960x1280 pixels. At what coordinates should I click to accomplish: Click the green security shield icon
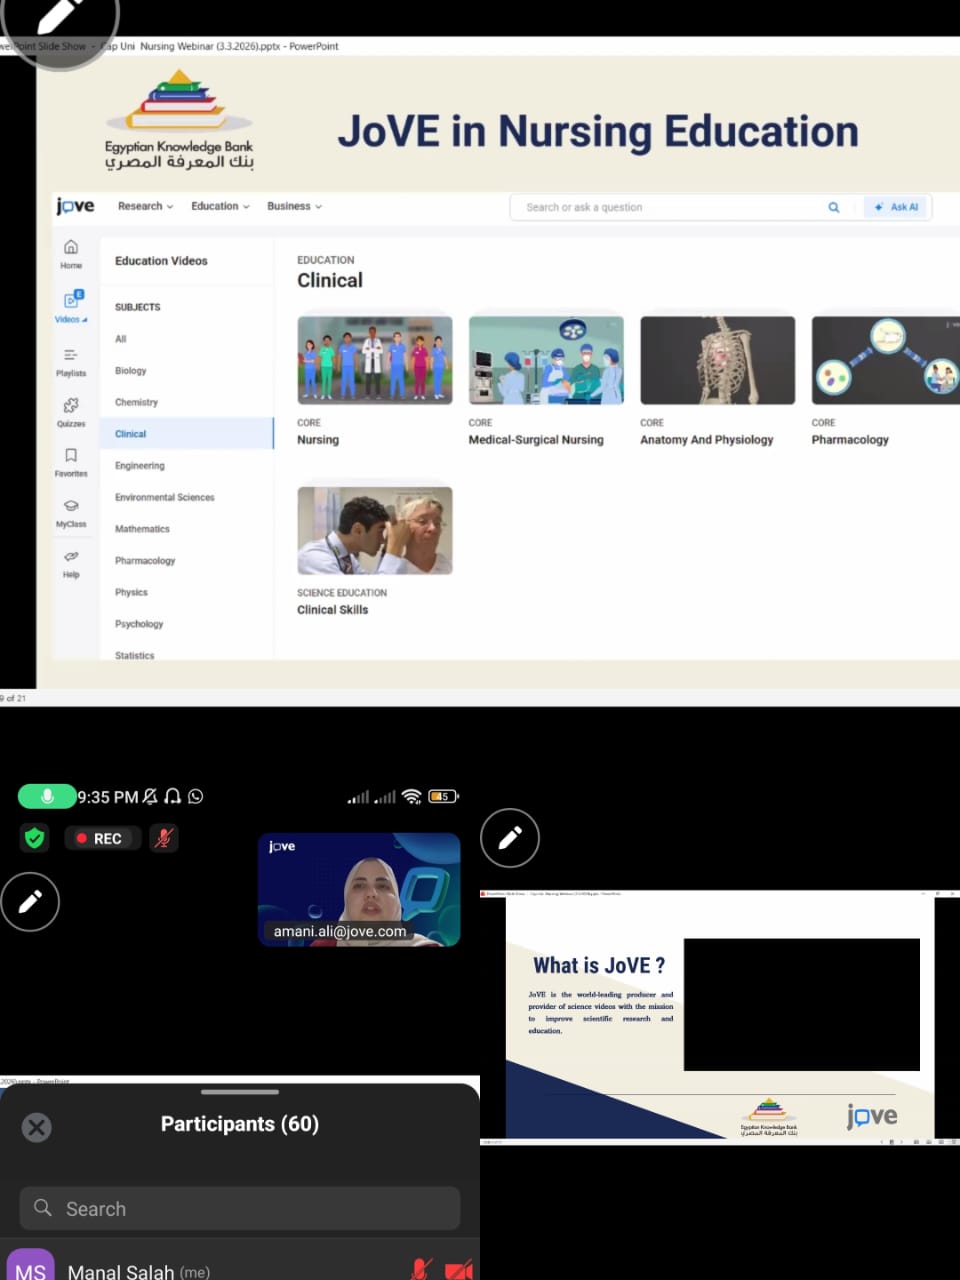(x=35, y=838)
